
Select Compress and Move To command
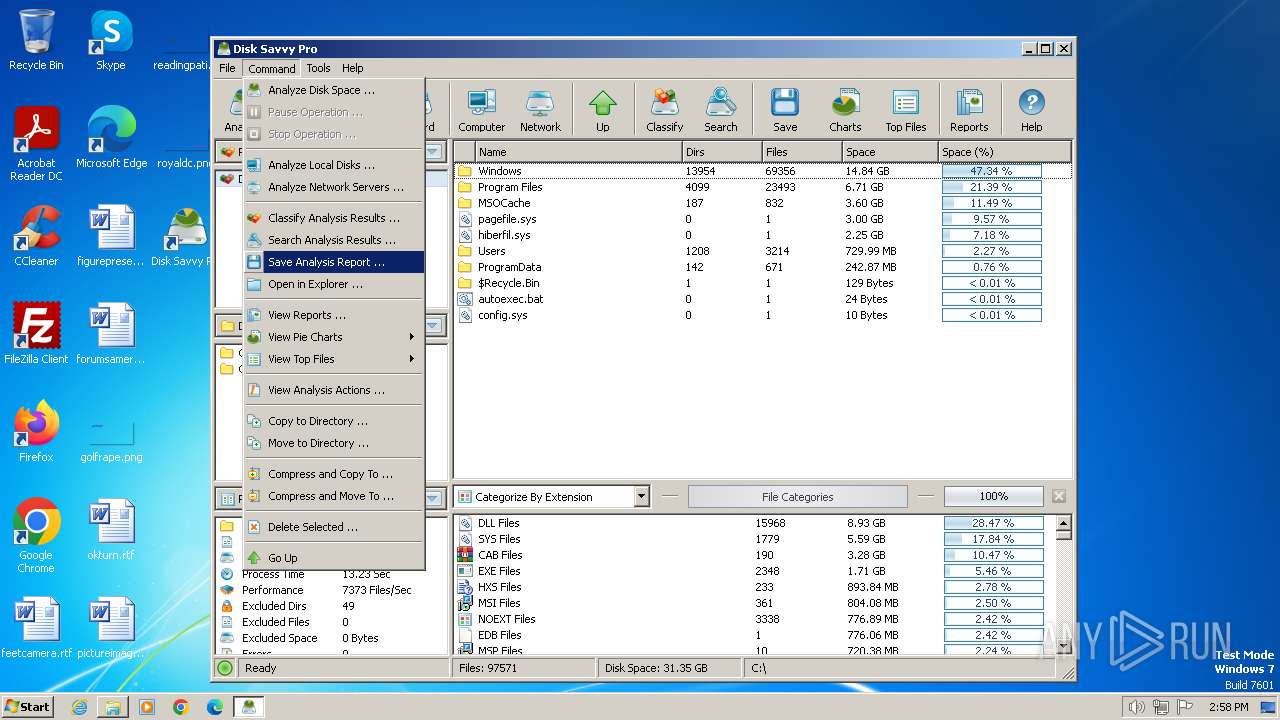click(334, 496)
